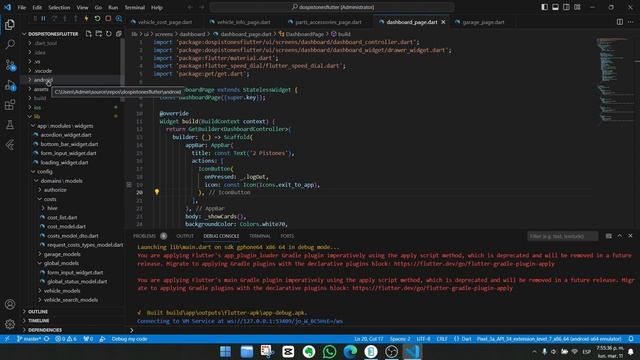Click the debug console filter field
Viewport: 640px width, 360px height.
[x=562, y=236]
